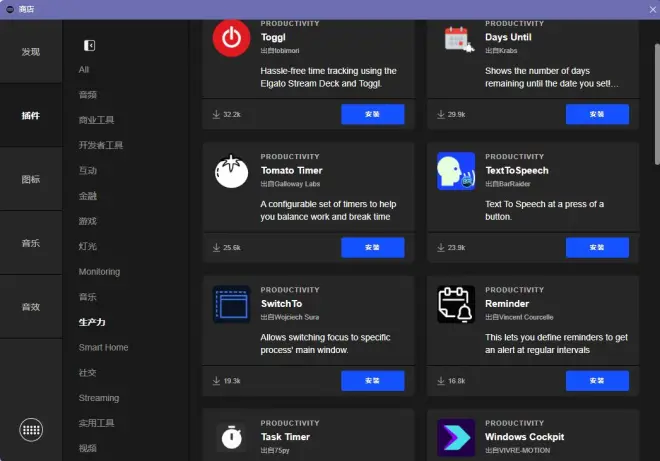660x461 pixels.
Task: Click the vertical scrollbar thumb
Action: [657, 104]
